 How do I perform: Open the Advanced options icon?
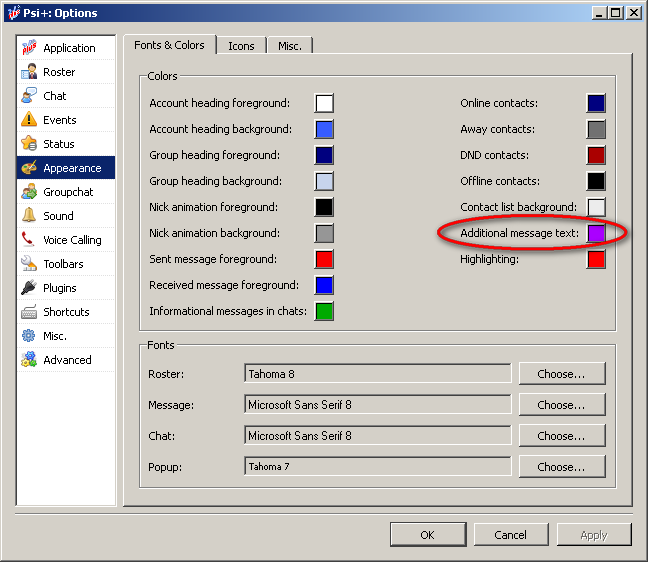pos(29,360)
